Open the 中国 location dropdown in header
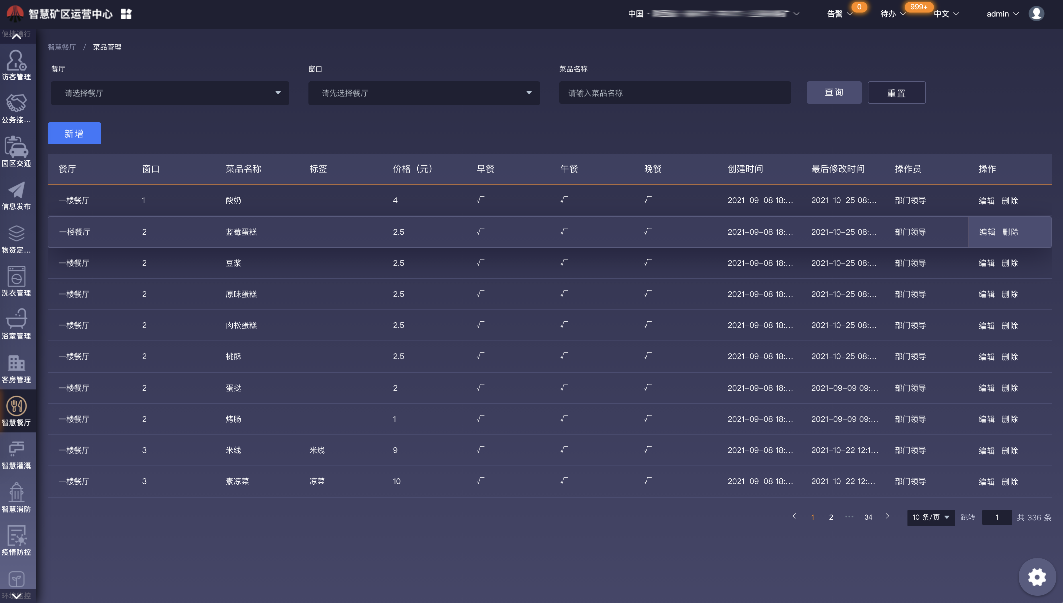This screenshot has height=603, width=1063. point(714,14)
